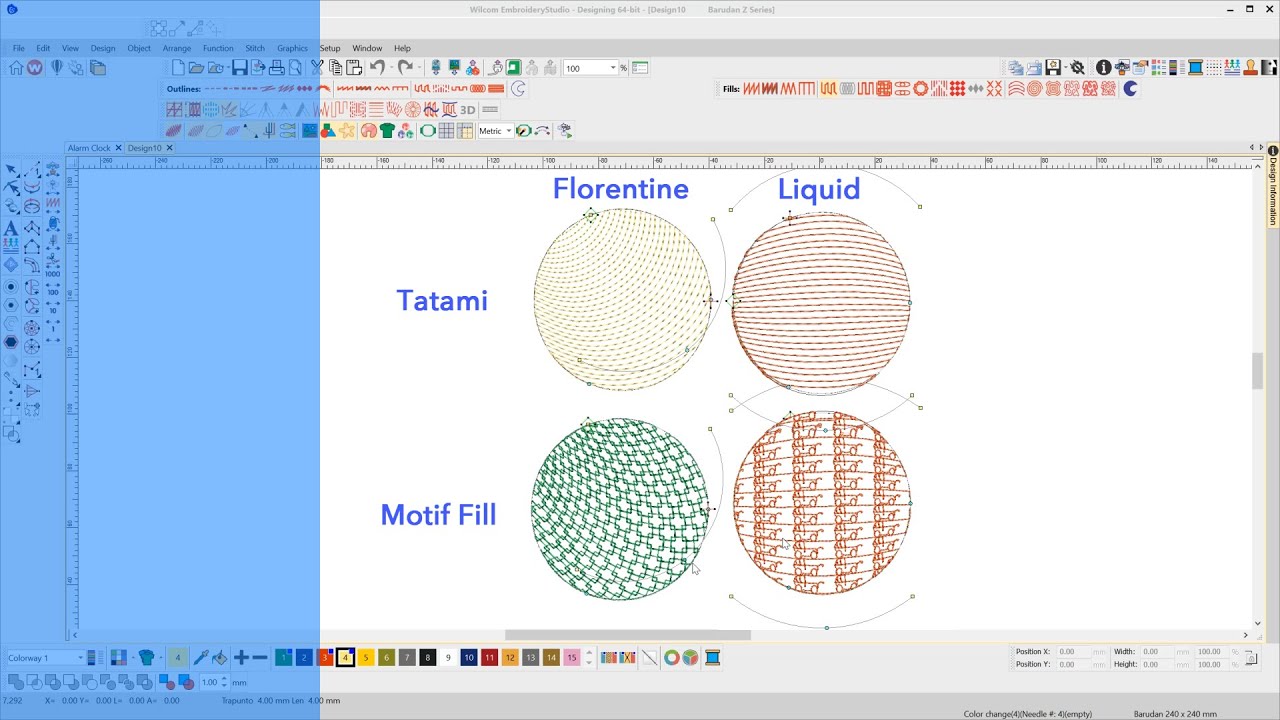
Task: Select the Tatami fill stitch icon
Action: (x=828, y=89)
